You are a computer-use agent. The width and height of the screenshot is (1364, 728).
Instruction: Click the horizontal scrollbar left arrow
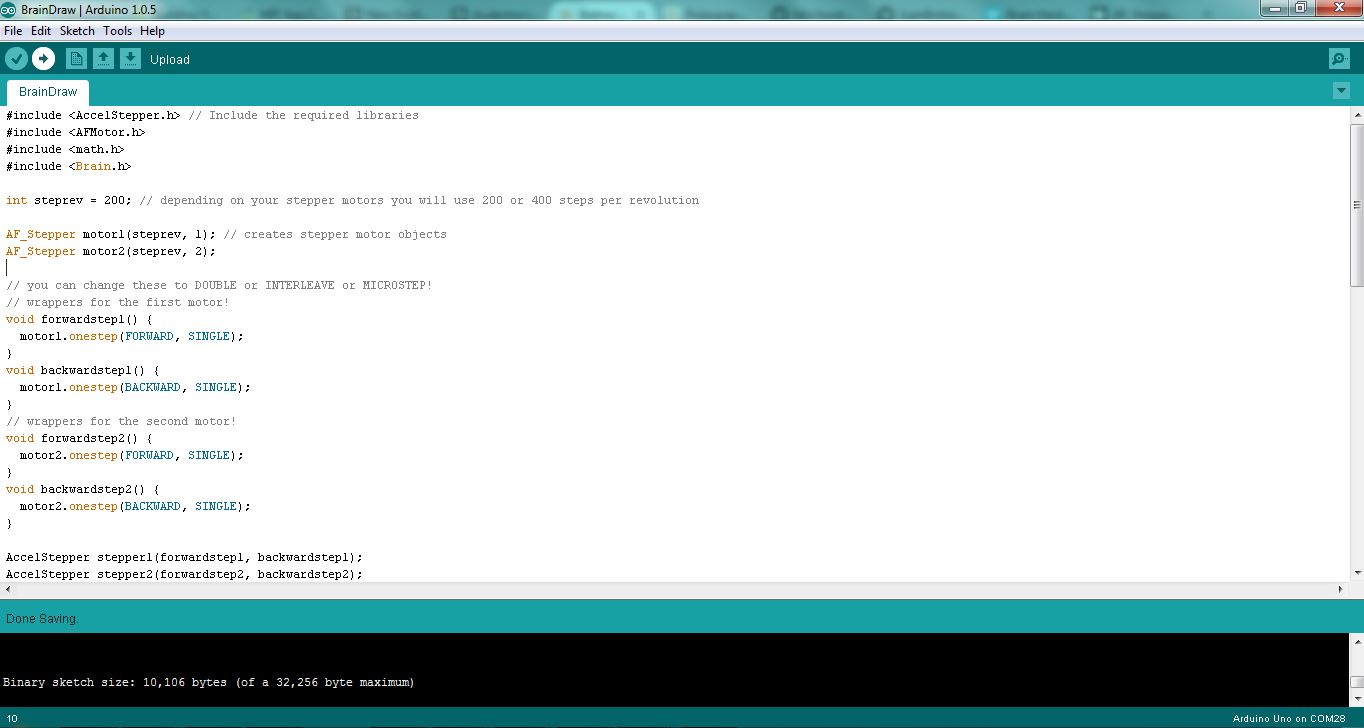click(7, 589)
